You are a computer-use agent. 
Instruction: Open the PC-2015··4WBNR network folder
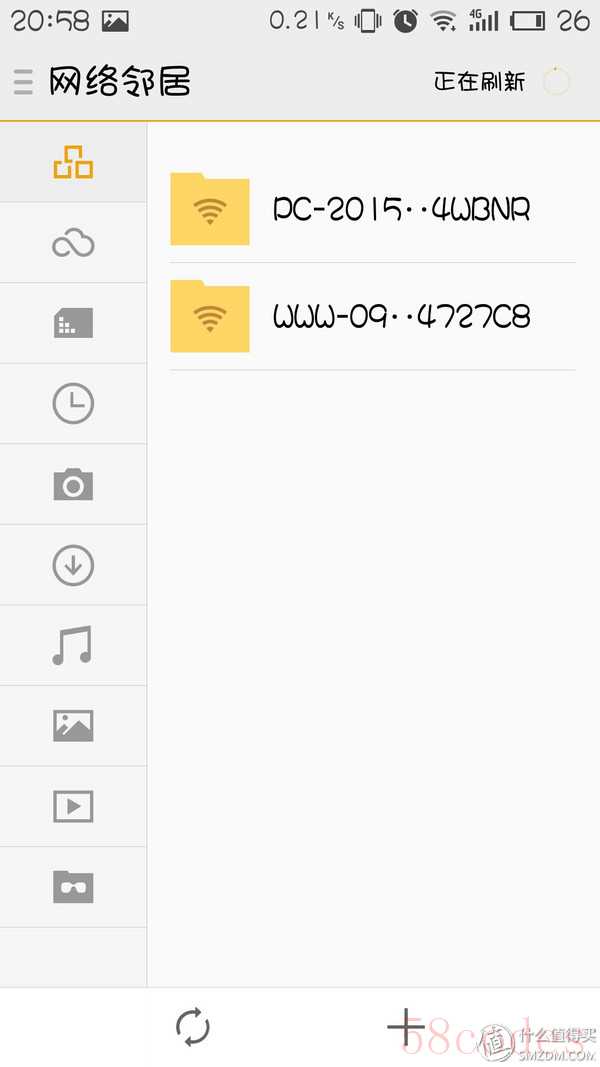pyautogui.click(x=373, y=209)
